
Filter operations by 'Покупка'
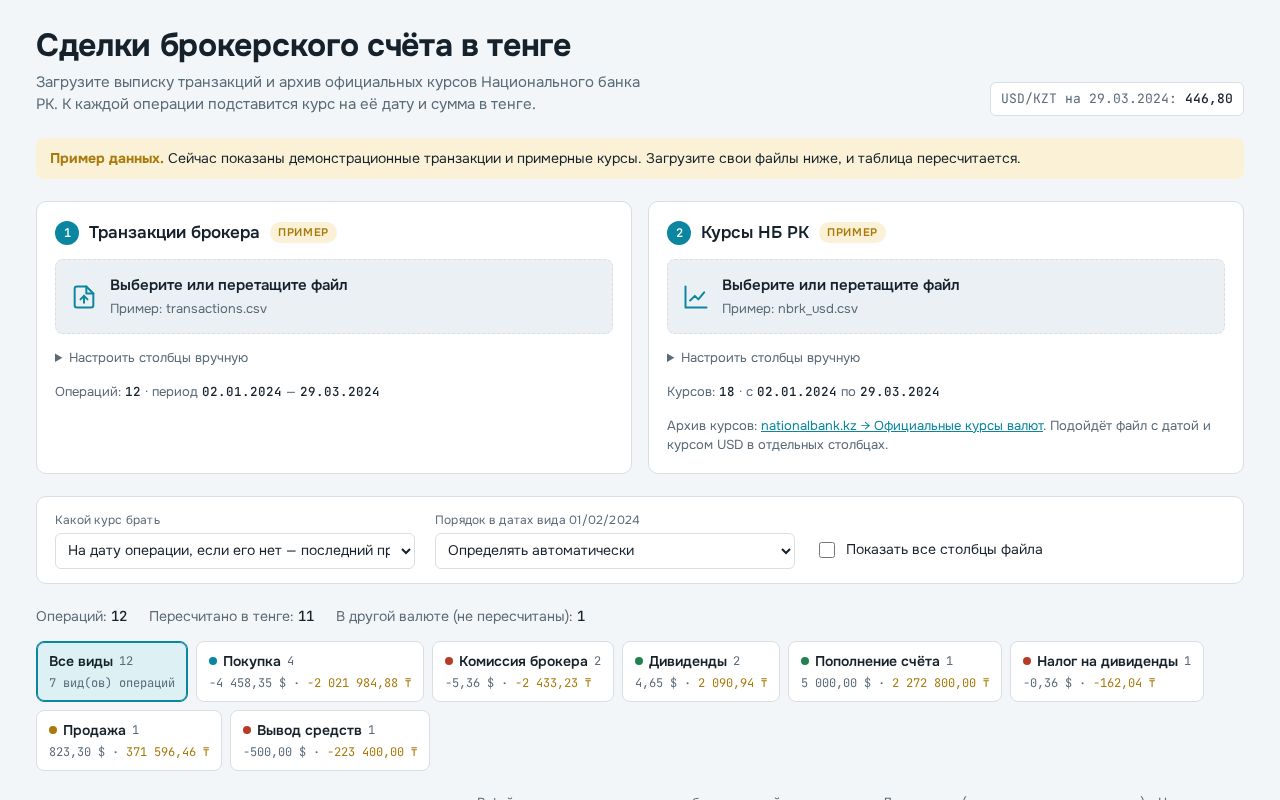[x=310, y=672]
